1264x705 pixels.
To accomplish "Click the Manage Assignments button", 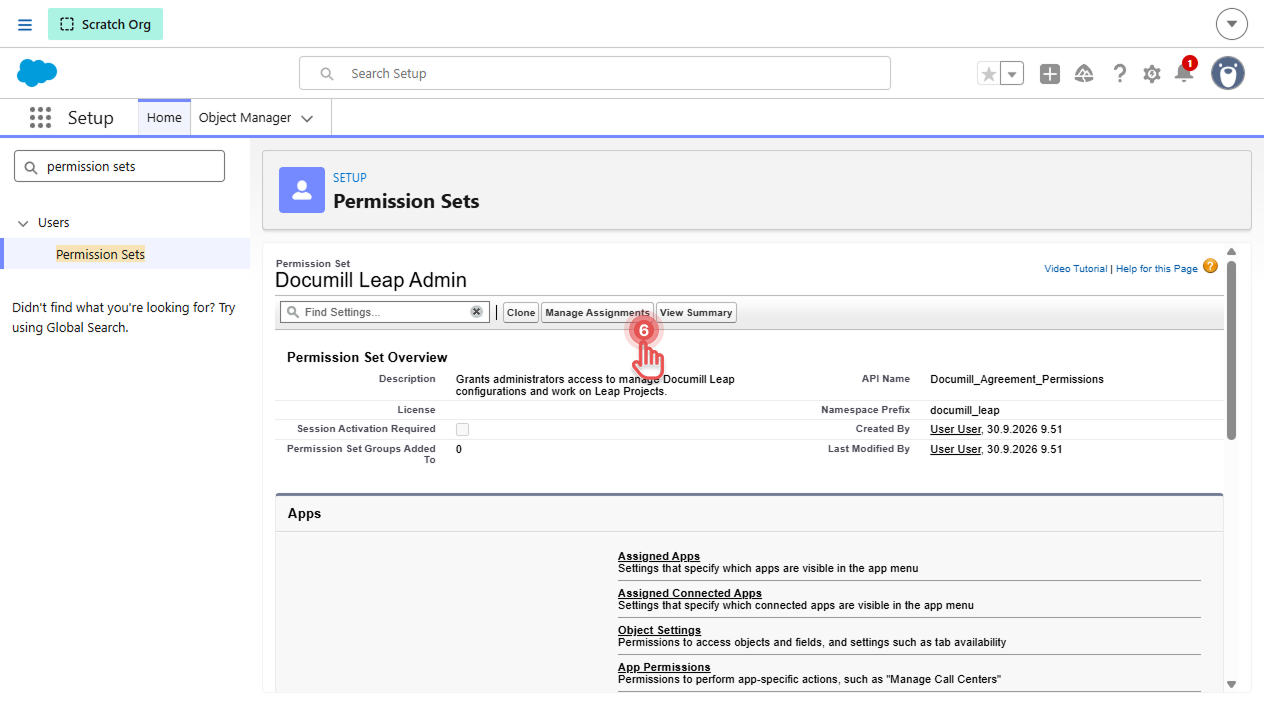I will tap(597, 313).
